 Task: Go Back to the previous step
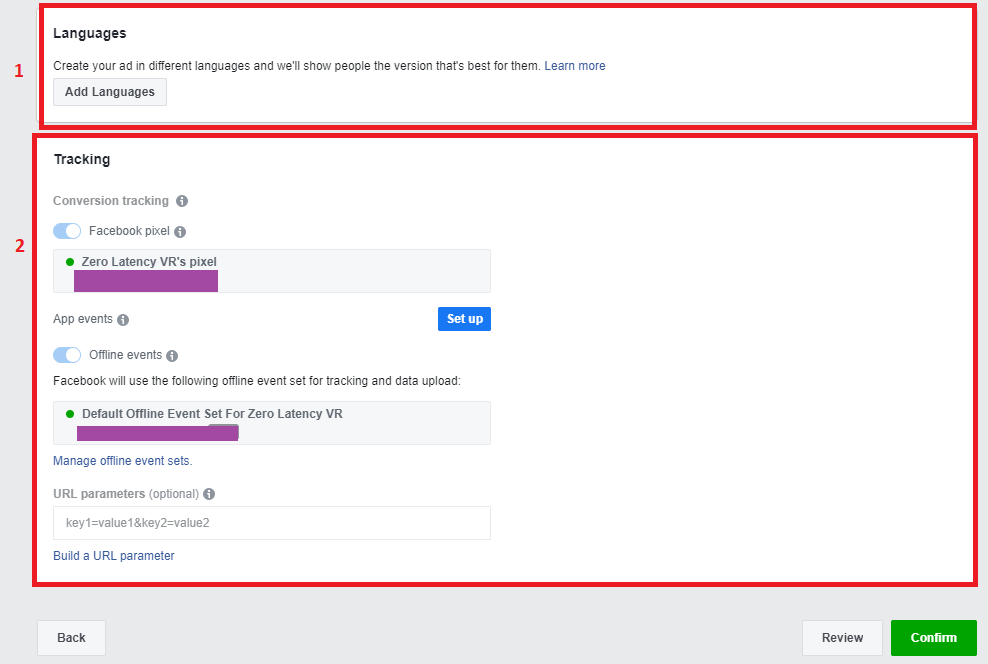click(71, 638)
